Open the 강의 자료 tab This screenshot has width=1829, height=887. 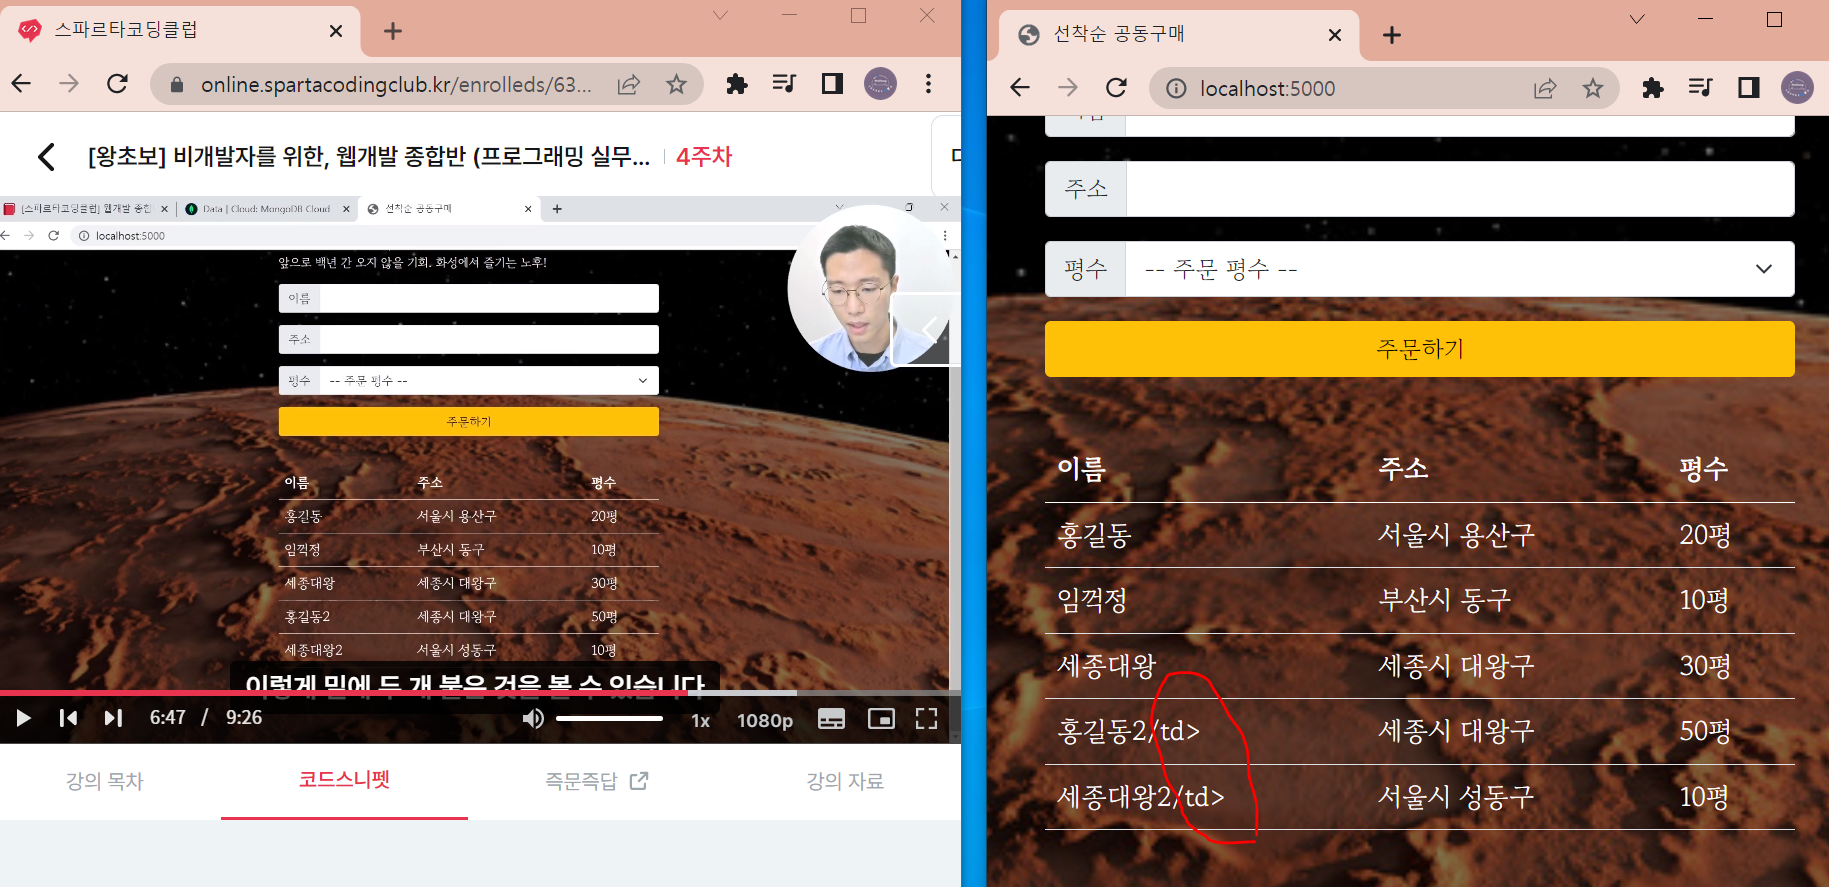845,781
